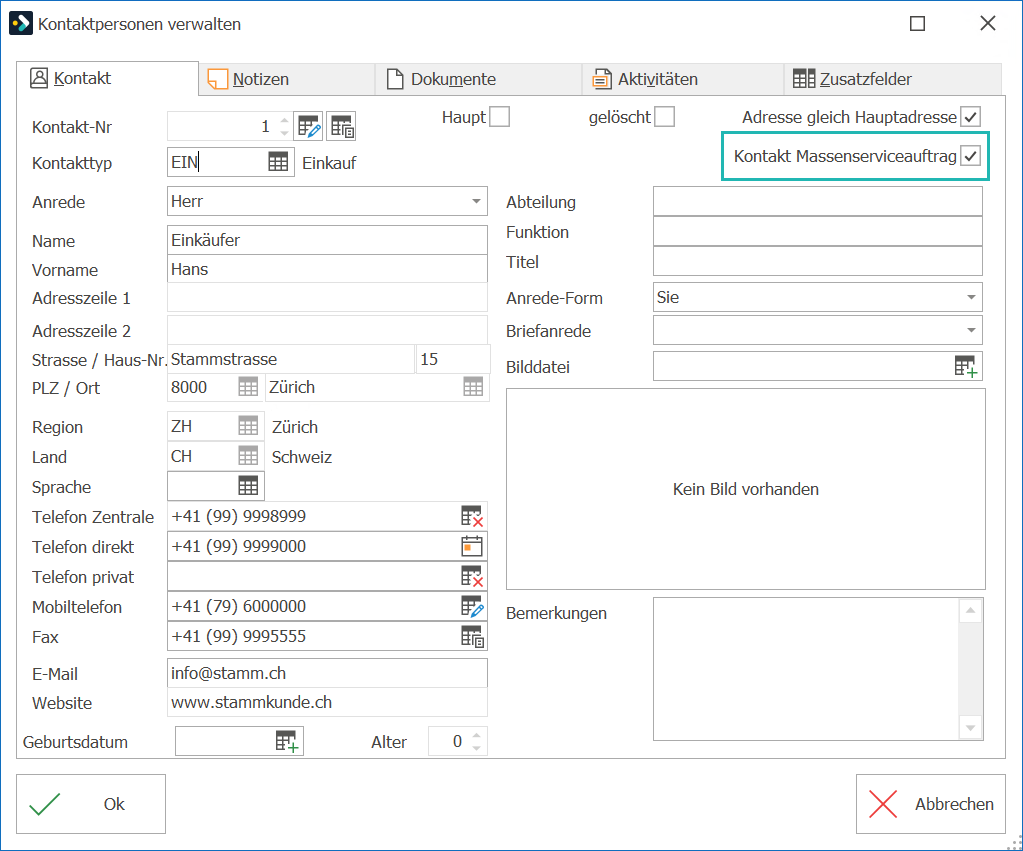The image size is (1023, 851).
Task: Uncheck Adresse gleich Hauptadresse
Action: (x=970, y=117)
